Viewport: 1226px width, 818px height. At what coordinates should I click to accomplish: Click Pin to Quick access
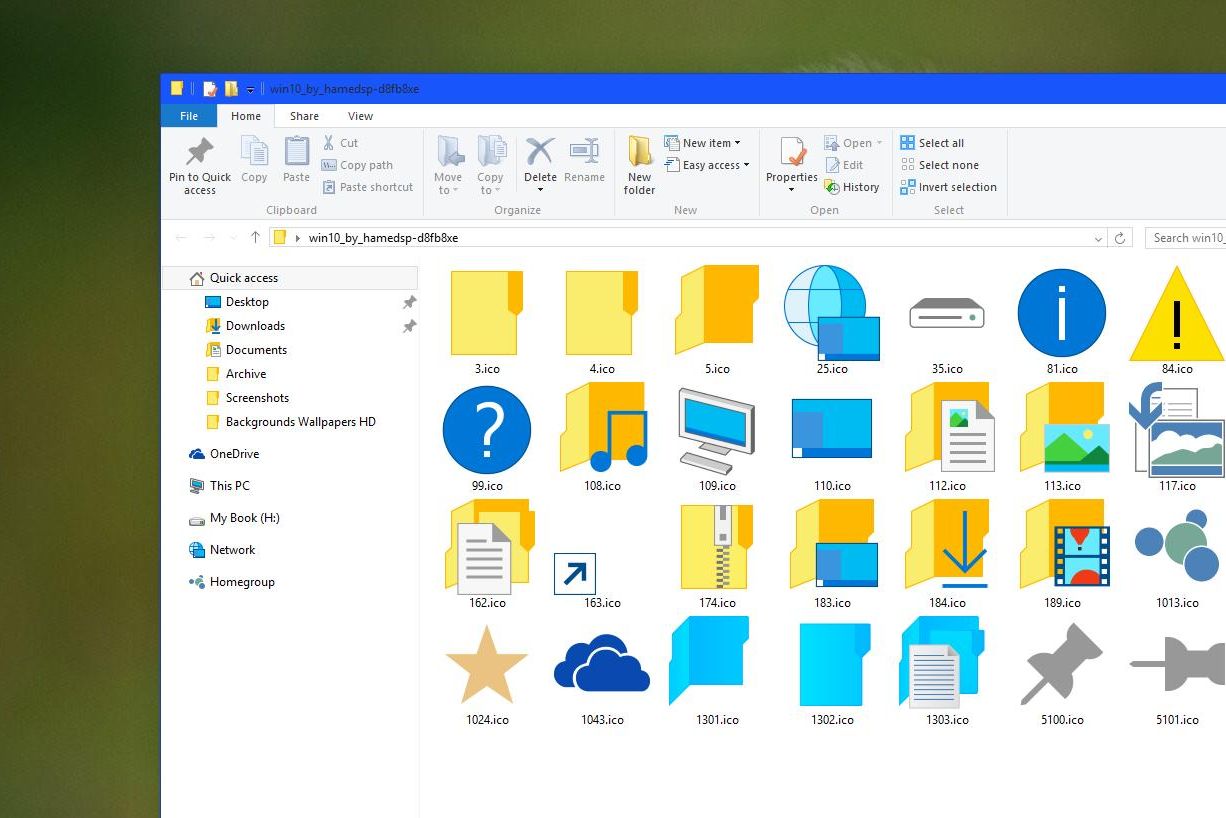coord(198,165)
